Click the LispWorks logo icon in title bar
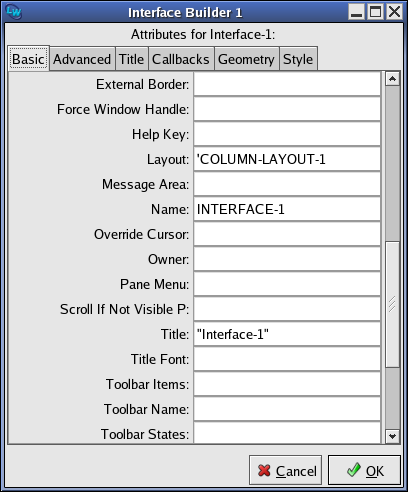Screen dimensions: 408x492 point(14,12)
